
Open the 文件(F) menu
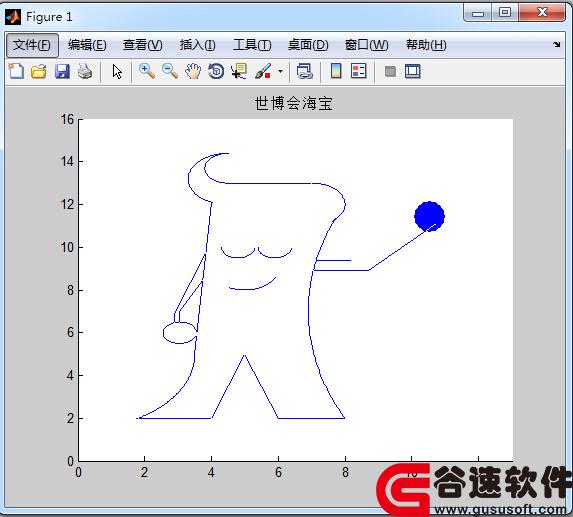(x=32, y=45)
